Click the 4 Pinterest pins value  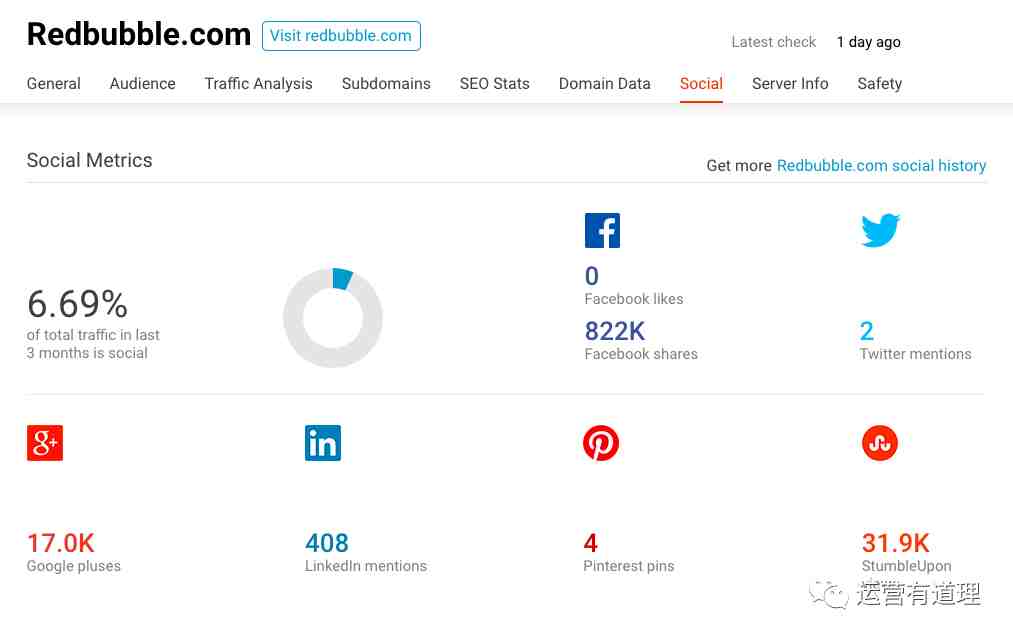click(590, 543)
